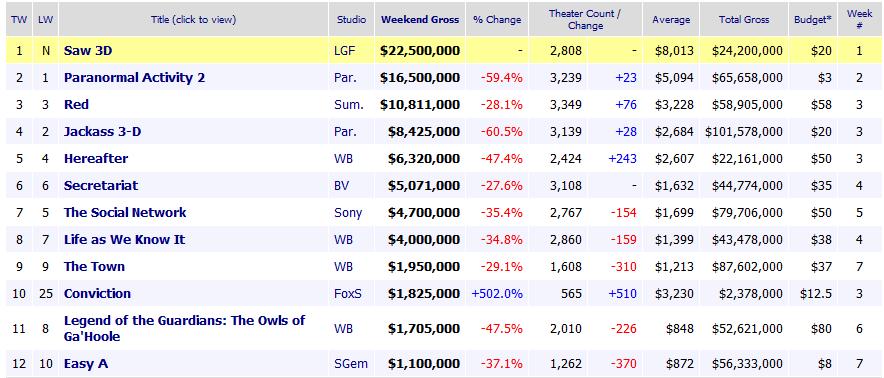Open the Paranormal Activity 2 movie link

134,77
